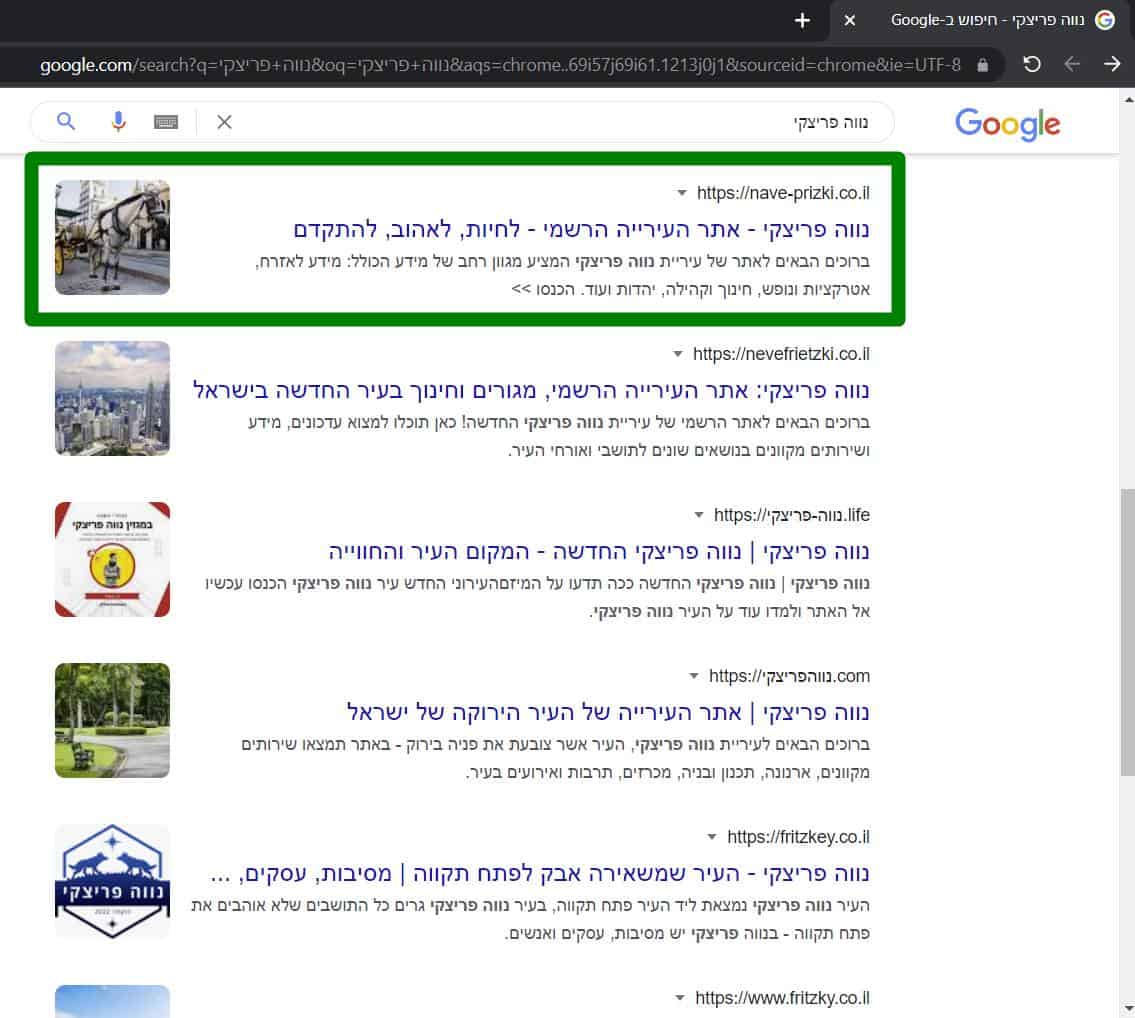Open a new tab with plus button
This screenshot has height=1018, width=1135.
801,20
